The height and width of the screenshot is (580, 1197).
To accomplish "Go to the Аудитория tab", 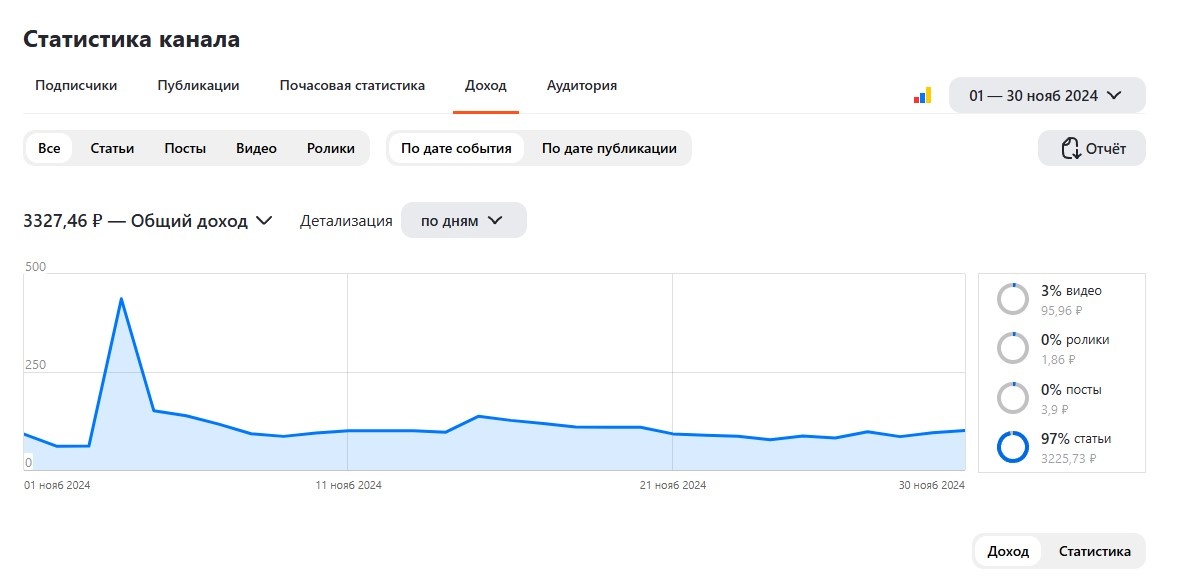I will click(582, 86).
